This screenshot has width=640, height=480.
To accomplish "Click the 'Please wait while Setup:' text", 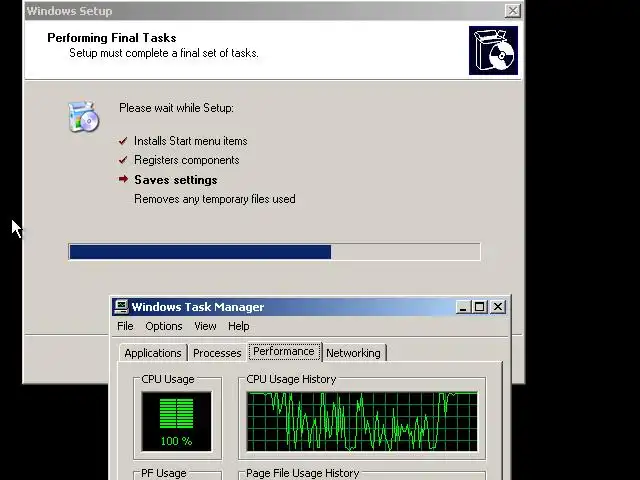I will coord(176,108).
